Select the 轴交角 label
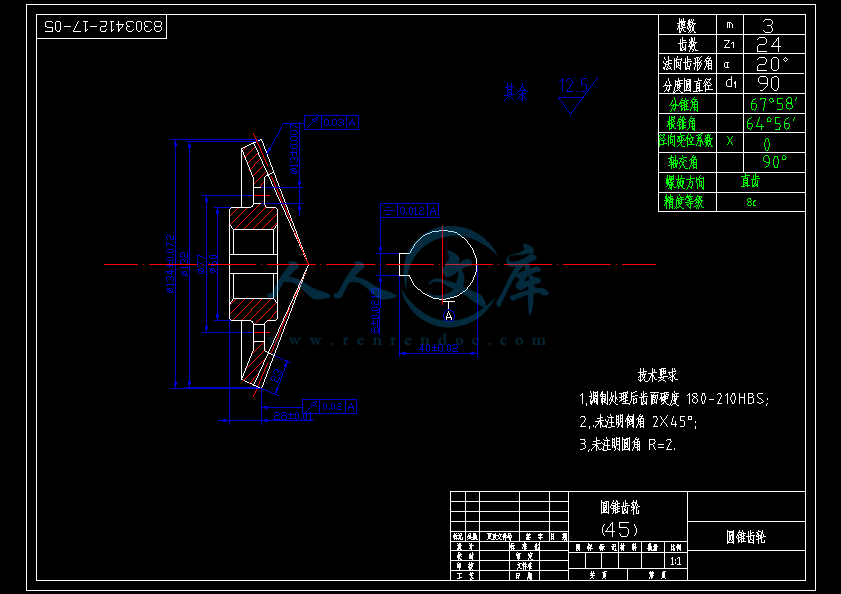Image resolution: width=841 pixels, height=594 pixels. [x=683, y=162]
